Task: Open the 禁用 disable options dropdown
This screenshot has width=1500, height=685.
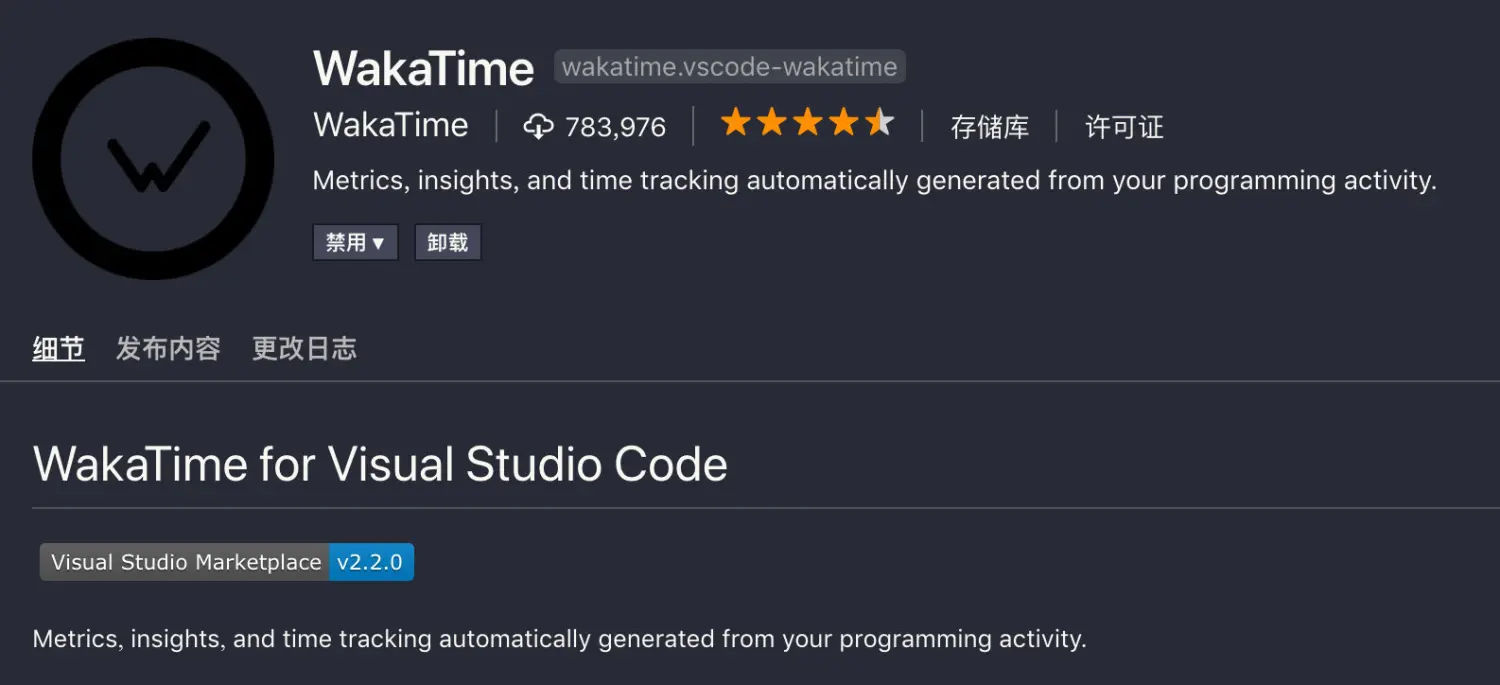Action: [355, 241]
